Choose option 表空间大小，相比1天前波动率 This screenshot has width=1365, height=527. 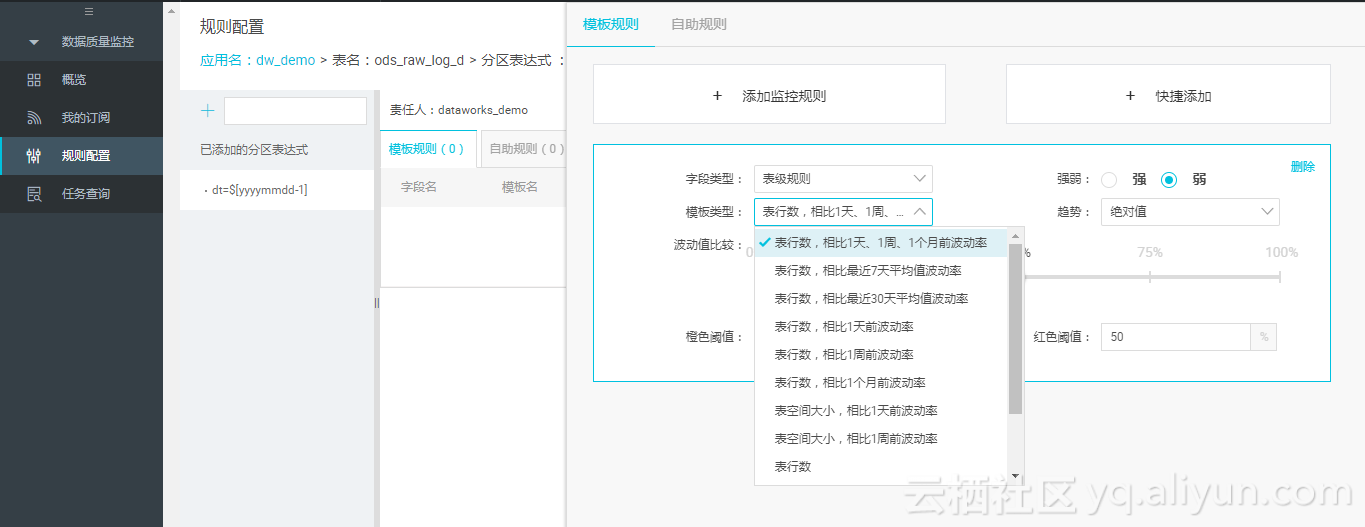point(880,411)
